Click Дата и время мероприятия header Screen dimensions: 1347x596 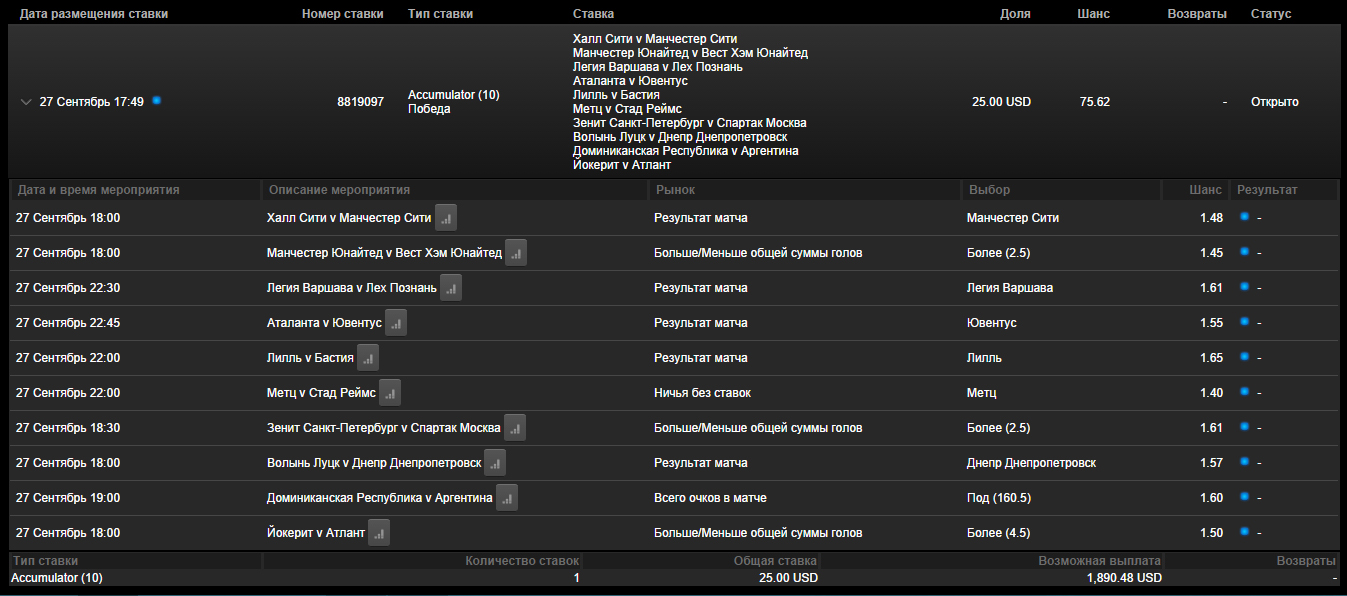[x=98, y=190]
